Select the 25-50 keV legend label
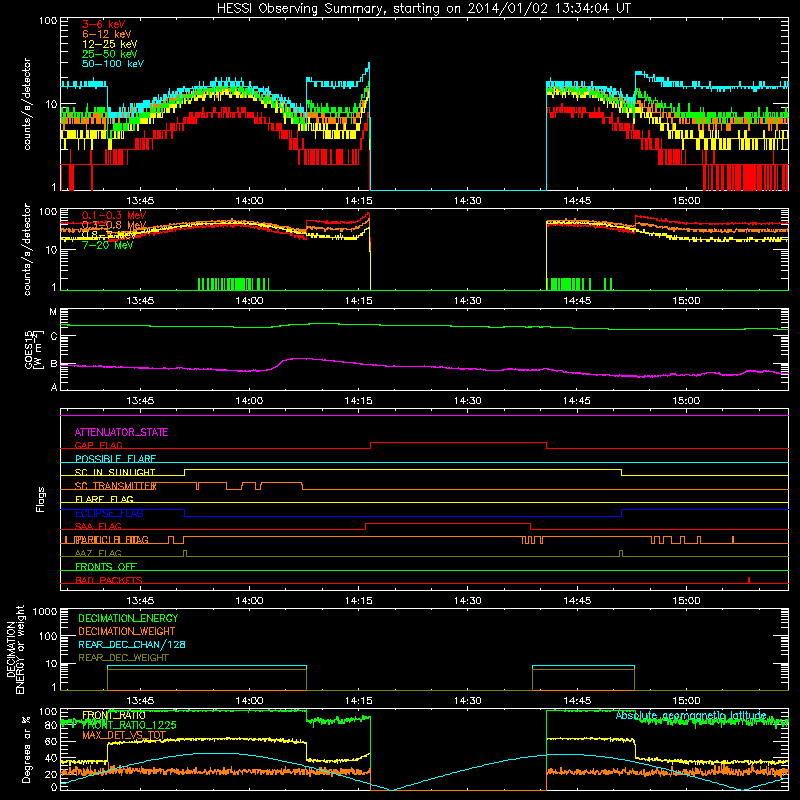This screenshot has width=800, height=800. 109,54
